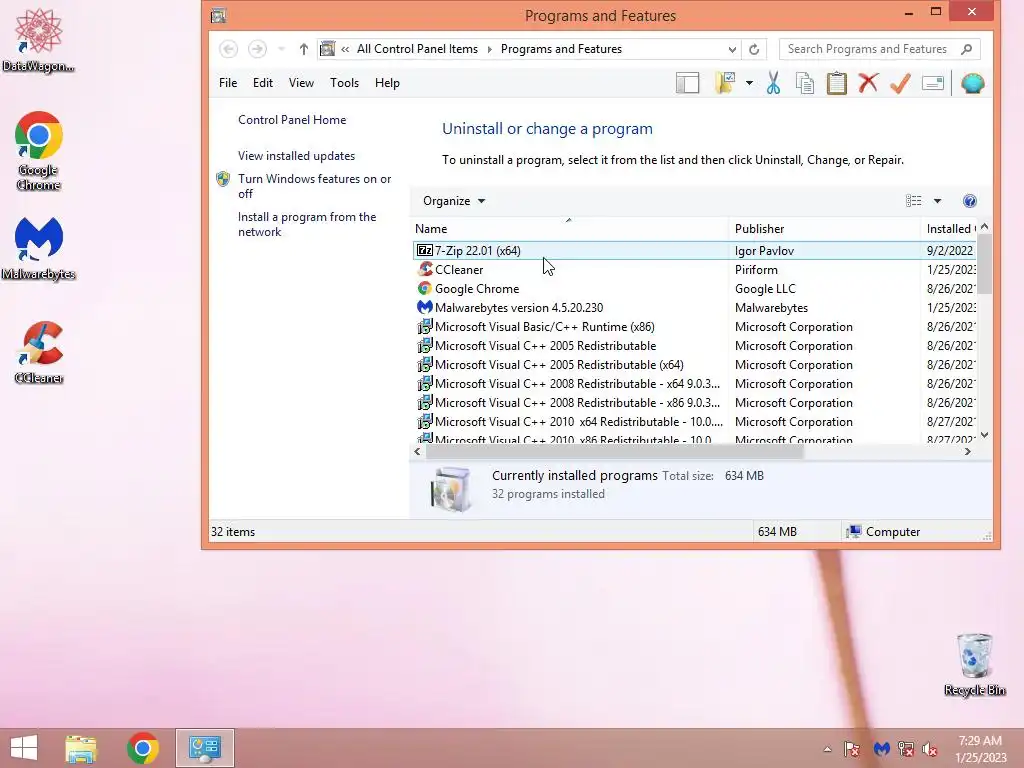Click the folder options icon in the toolbar
This screenshot has width=1024, height=768.
[x=725, y=83]
